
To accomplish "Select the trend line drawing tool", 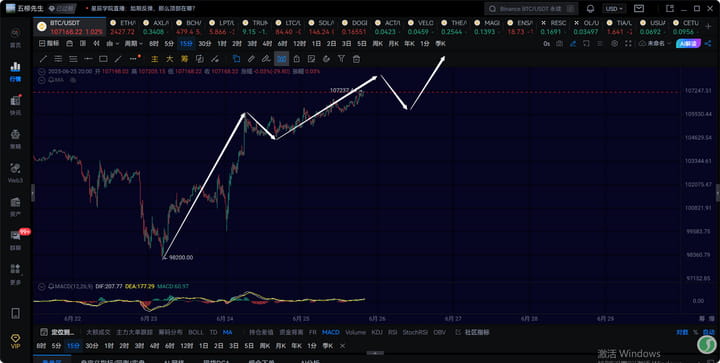I will click(x=43, y=59).
